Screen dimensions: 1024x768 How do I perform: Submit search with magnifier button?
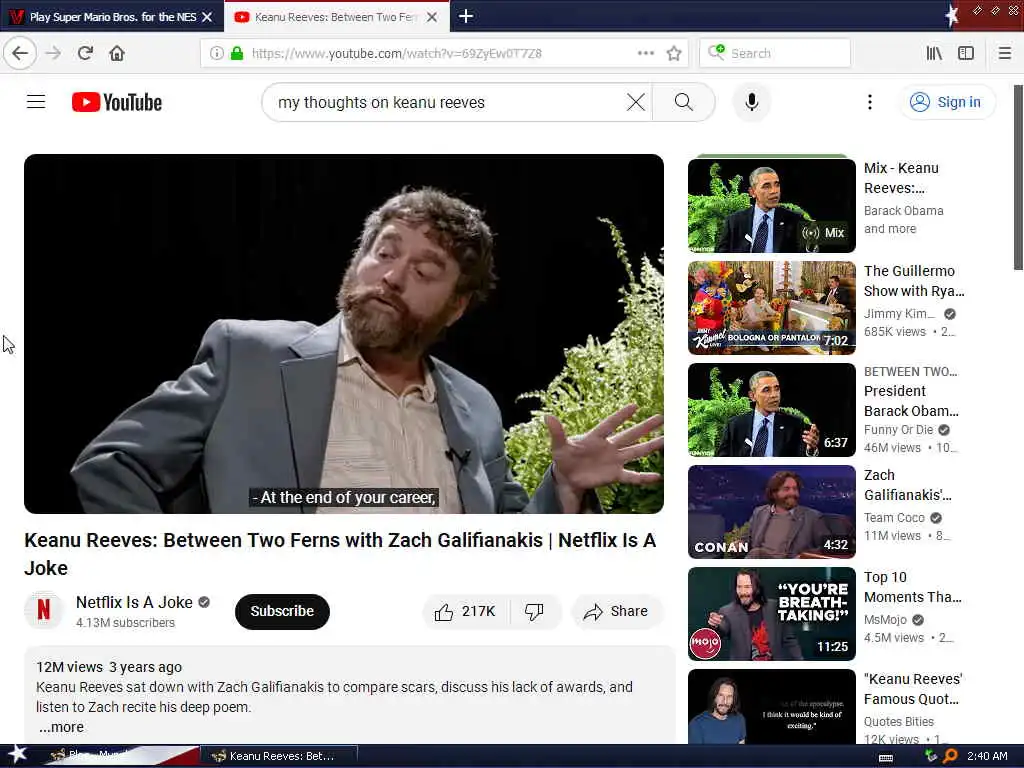pos(684,103)
